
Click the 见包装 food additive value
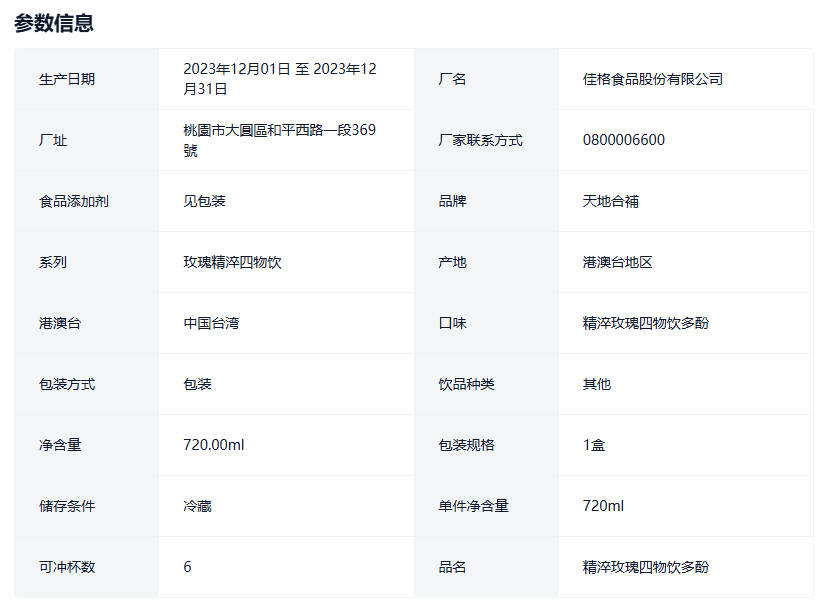pos(204,201)
